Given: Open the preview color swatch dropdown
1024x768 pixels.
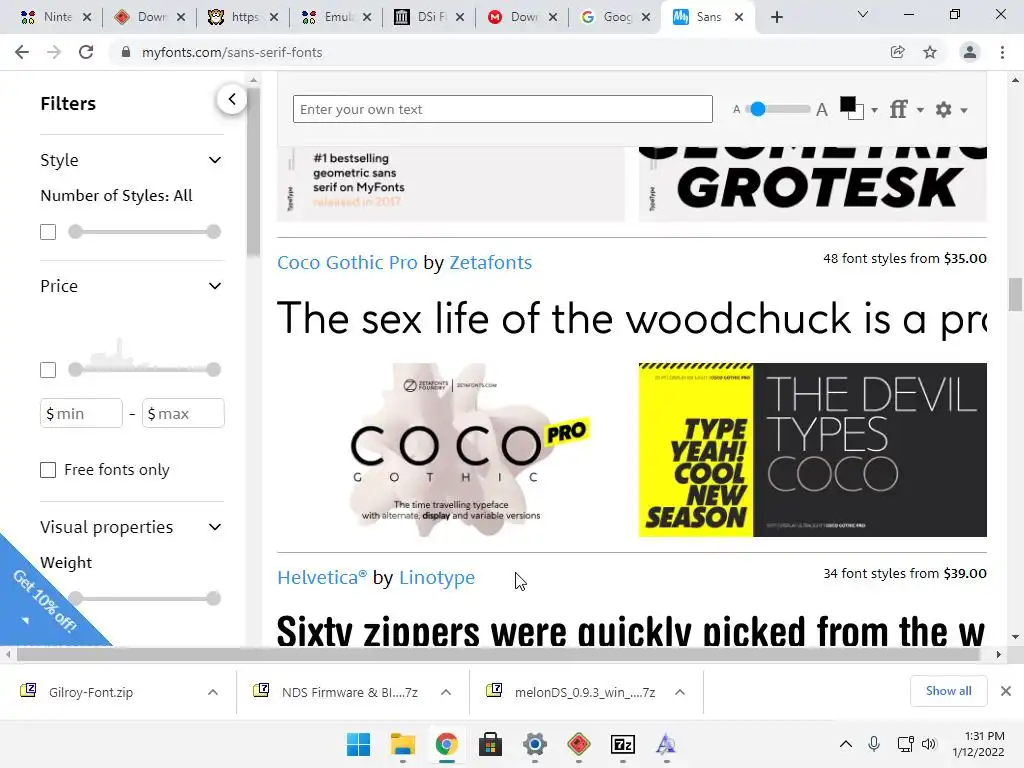Looking at the screenshot, I should 874,110.
